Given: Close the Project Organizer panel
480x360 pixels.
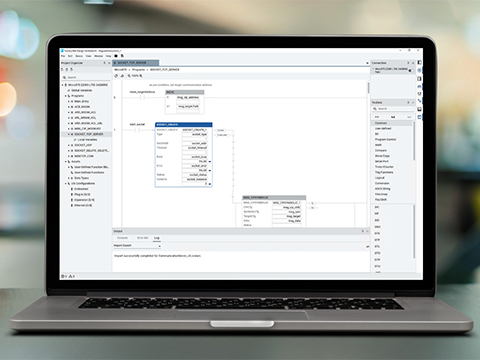Looking at the screenshot, I should tap(109, 63).
